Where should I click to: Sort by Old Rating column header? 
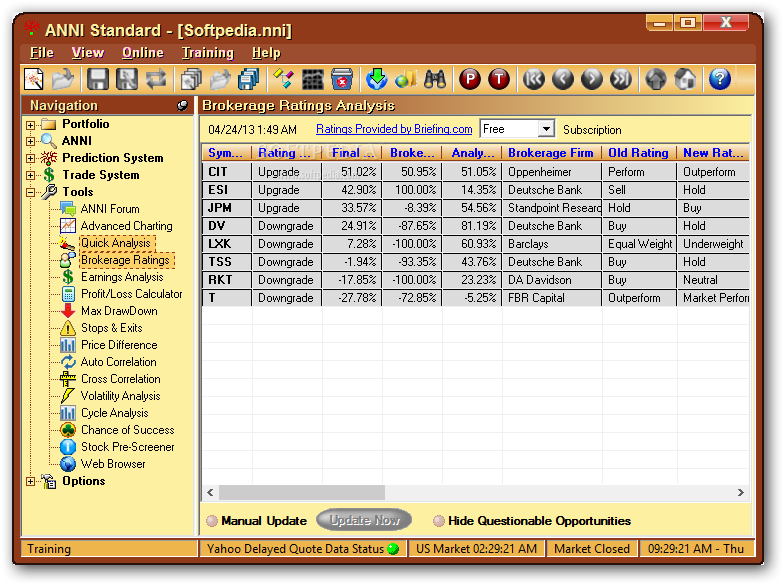pyautogui.click(x=638, y=153)
